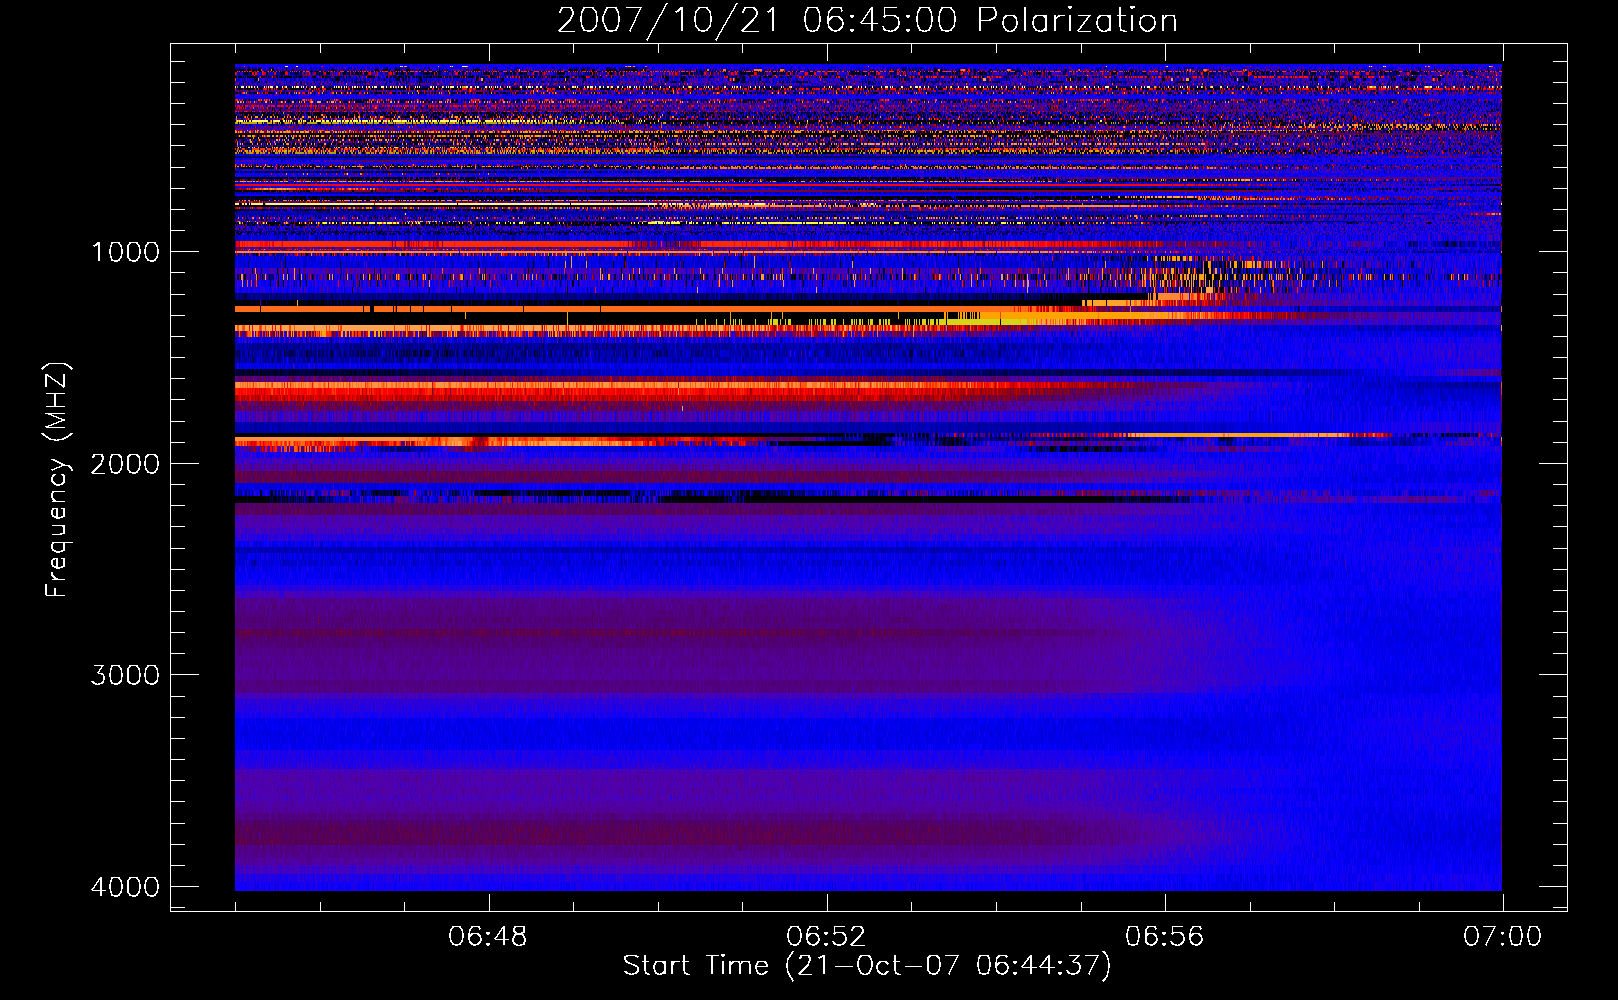The width and height of the screenshot is (1618, 1000).
Task: Click the 06:48 time tick label
Action: click(x=488, y=937)
